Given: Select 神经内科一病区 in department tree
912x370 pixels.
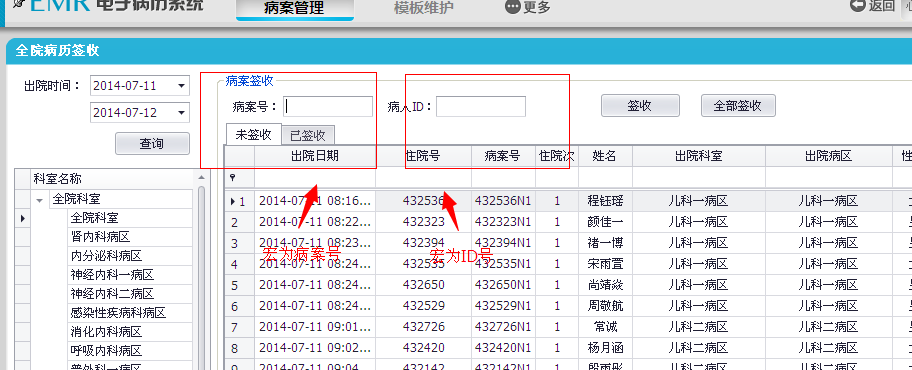Looking at the screenshot, I should click(112, 275).
